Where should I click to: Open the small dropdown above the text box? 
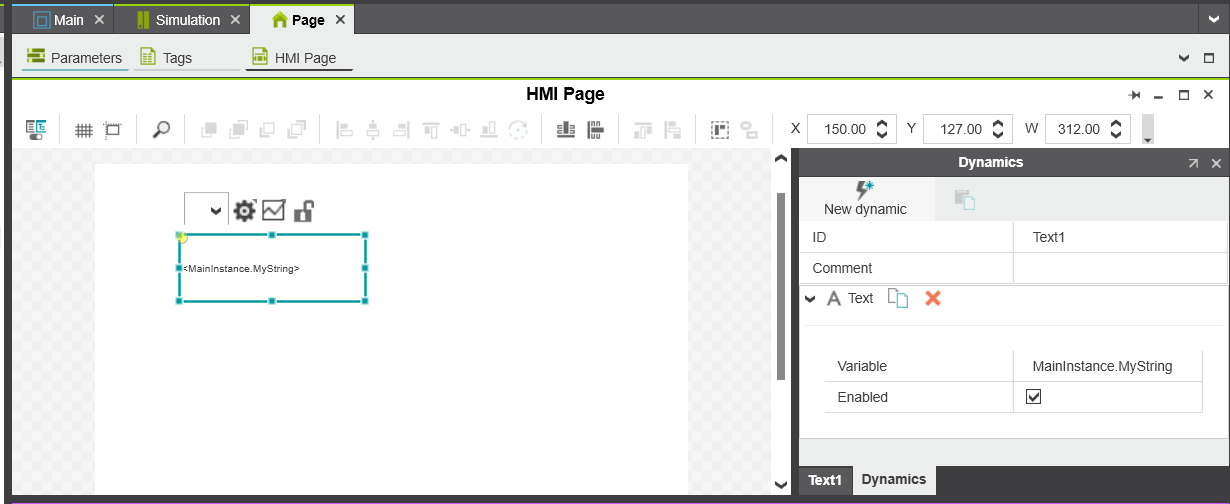pyautogui.click(x=206, y=210)
